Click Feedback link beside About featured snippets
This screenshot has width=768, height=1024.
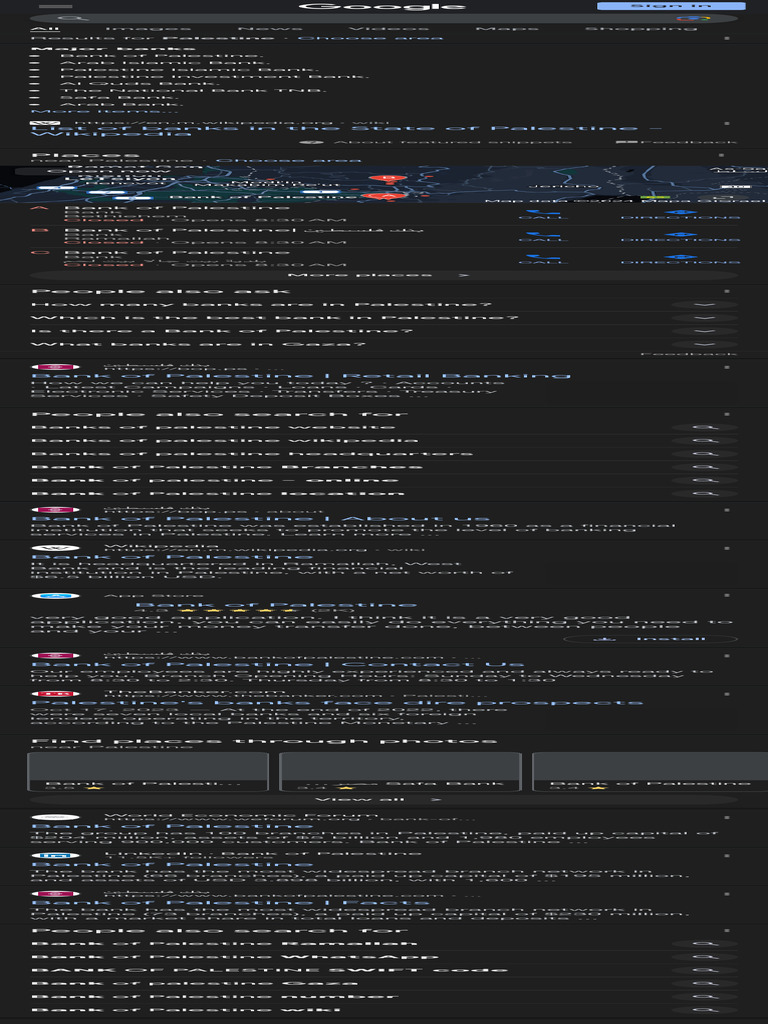tap(676, 142)
